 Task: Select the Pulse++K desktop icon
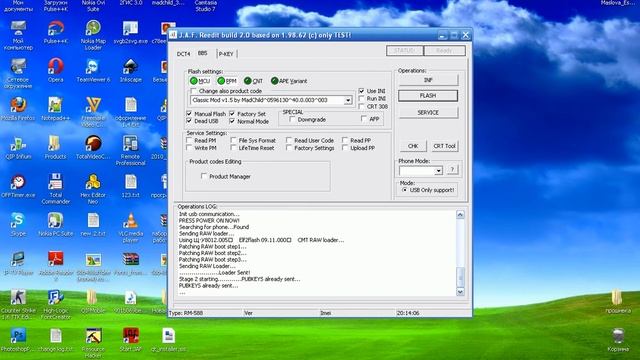(56, 28)
